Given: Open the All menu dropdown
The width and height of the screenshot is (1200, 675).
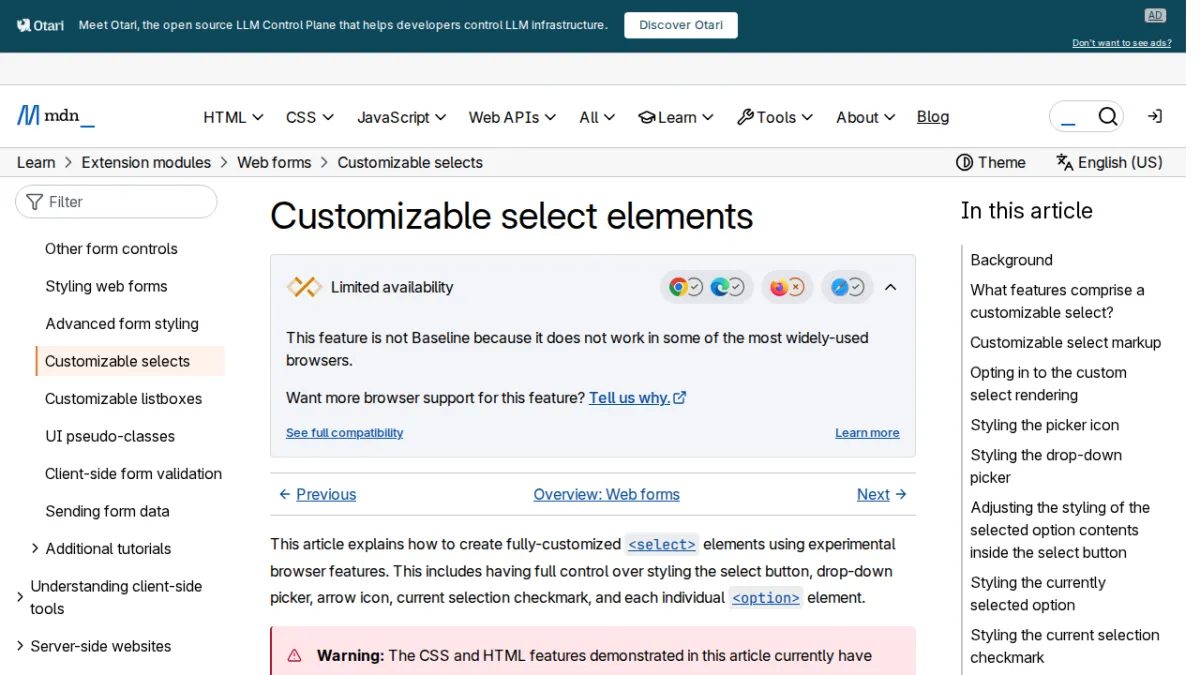Looking at the screenshot, I should [x=597, y=117].
